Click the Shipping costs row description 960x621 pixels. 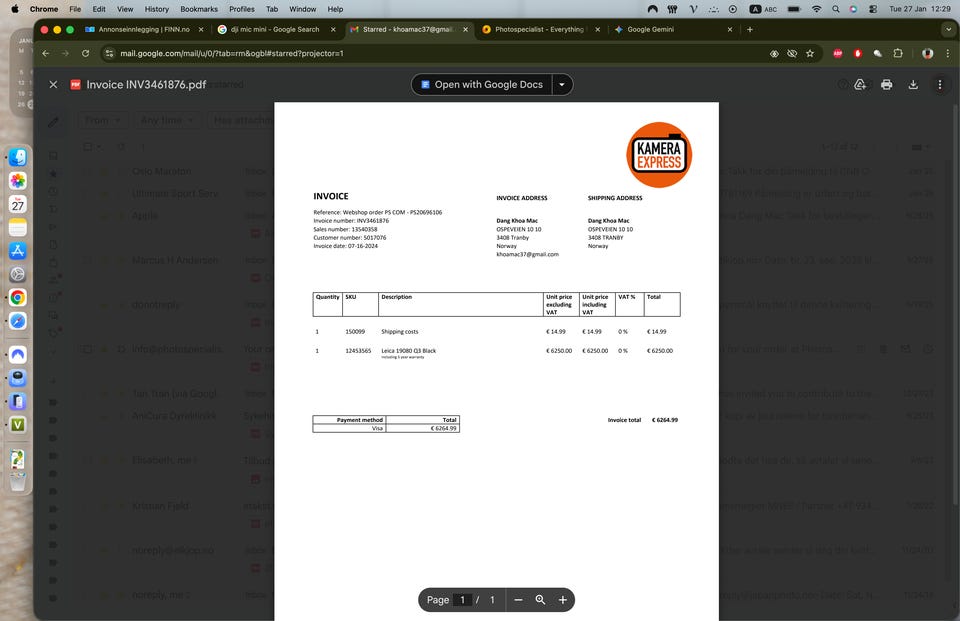tap(400, 332)
